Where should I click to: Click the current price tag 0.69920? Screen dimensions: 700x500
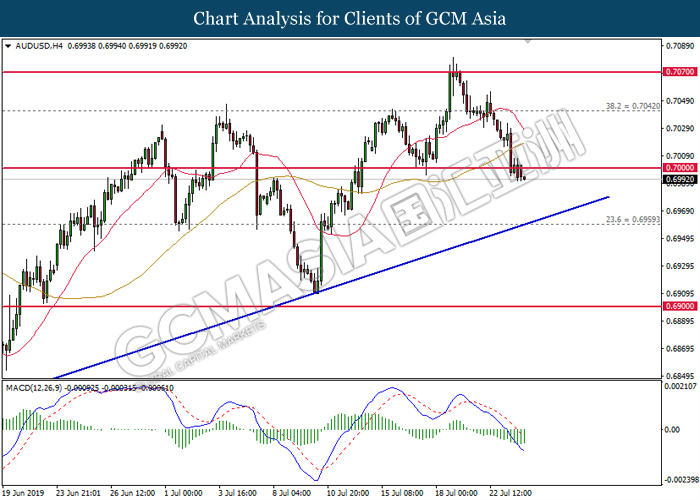click(x=680, y=179)
